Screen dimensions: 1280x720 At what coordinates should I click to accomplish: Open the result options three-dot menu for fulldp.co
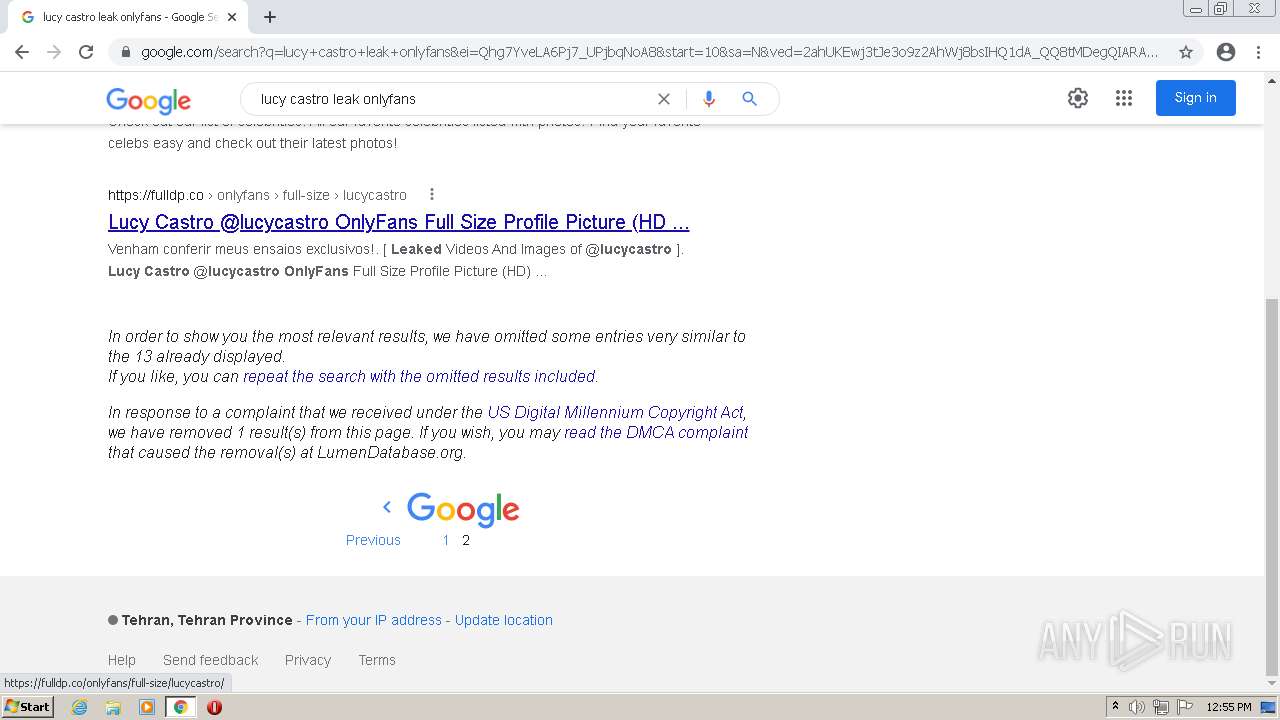[432, 195]
